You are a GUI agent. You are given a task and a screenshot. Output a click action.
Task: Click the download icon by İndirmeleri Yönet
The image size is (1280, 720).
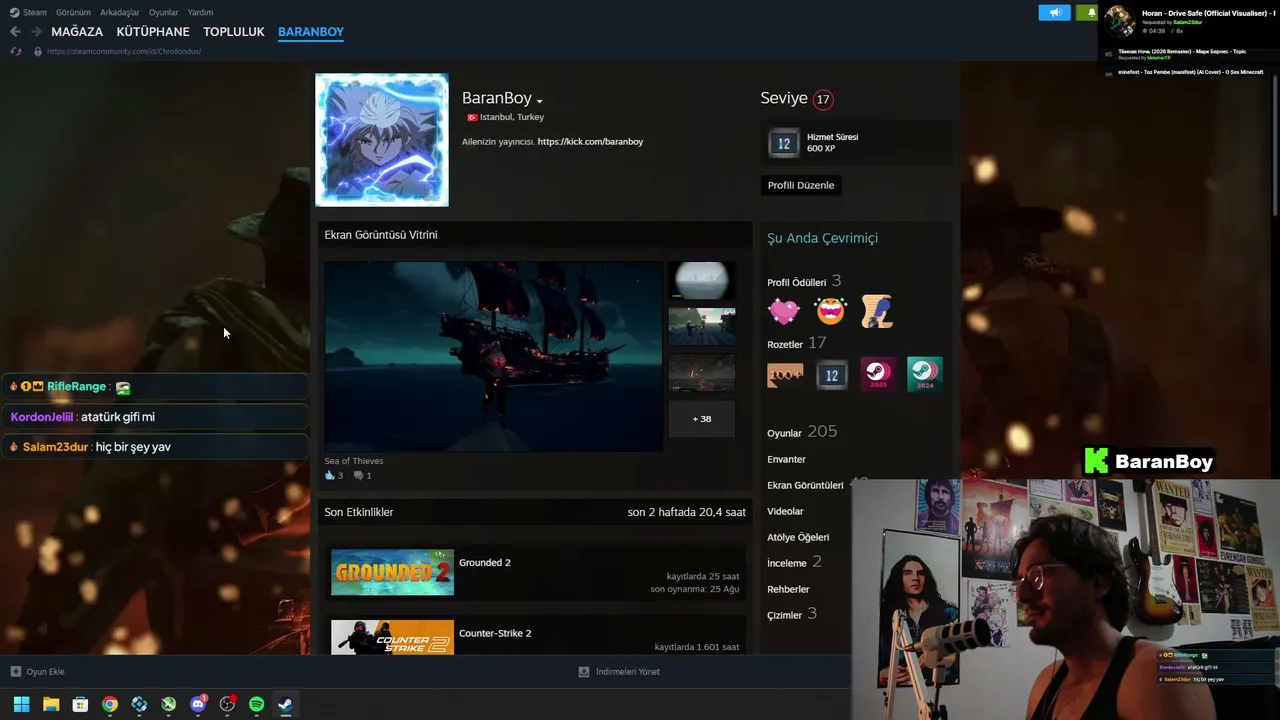point(584,672)
